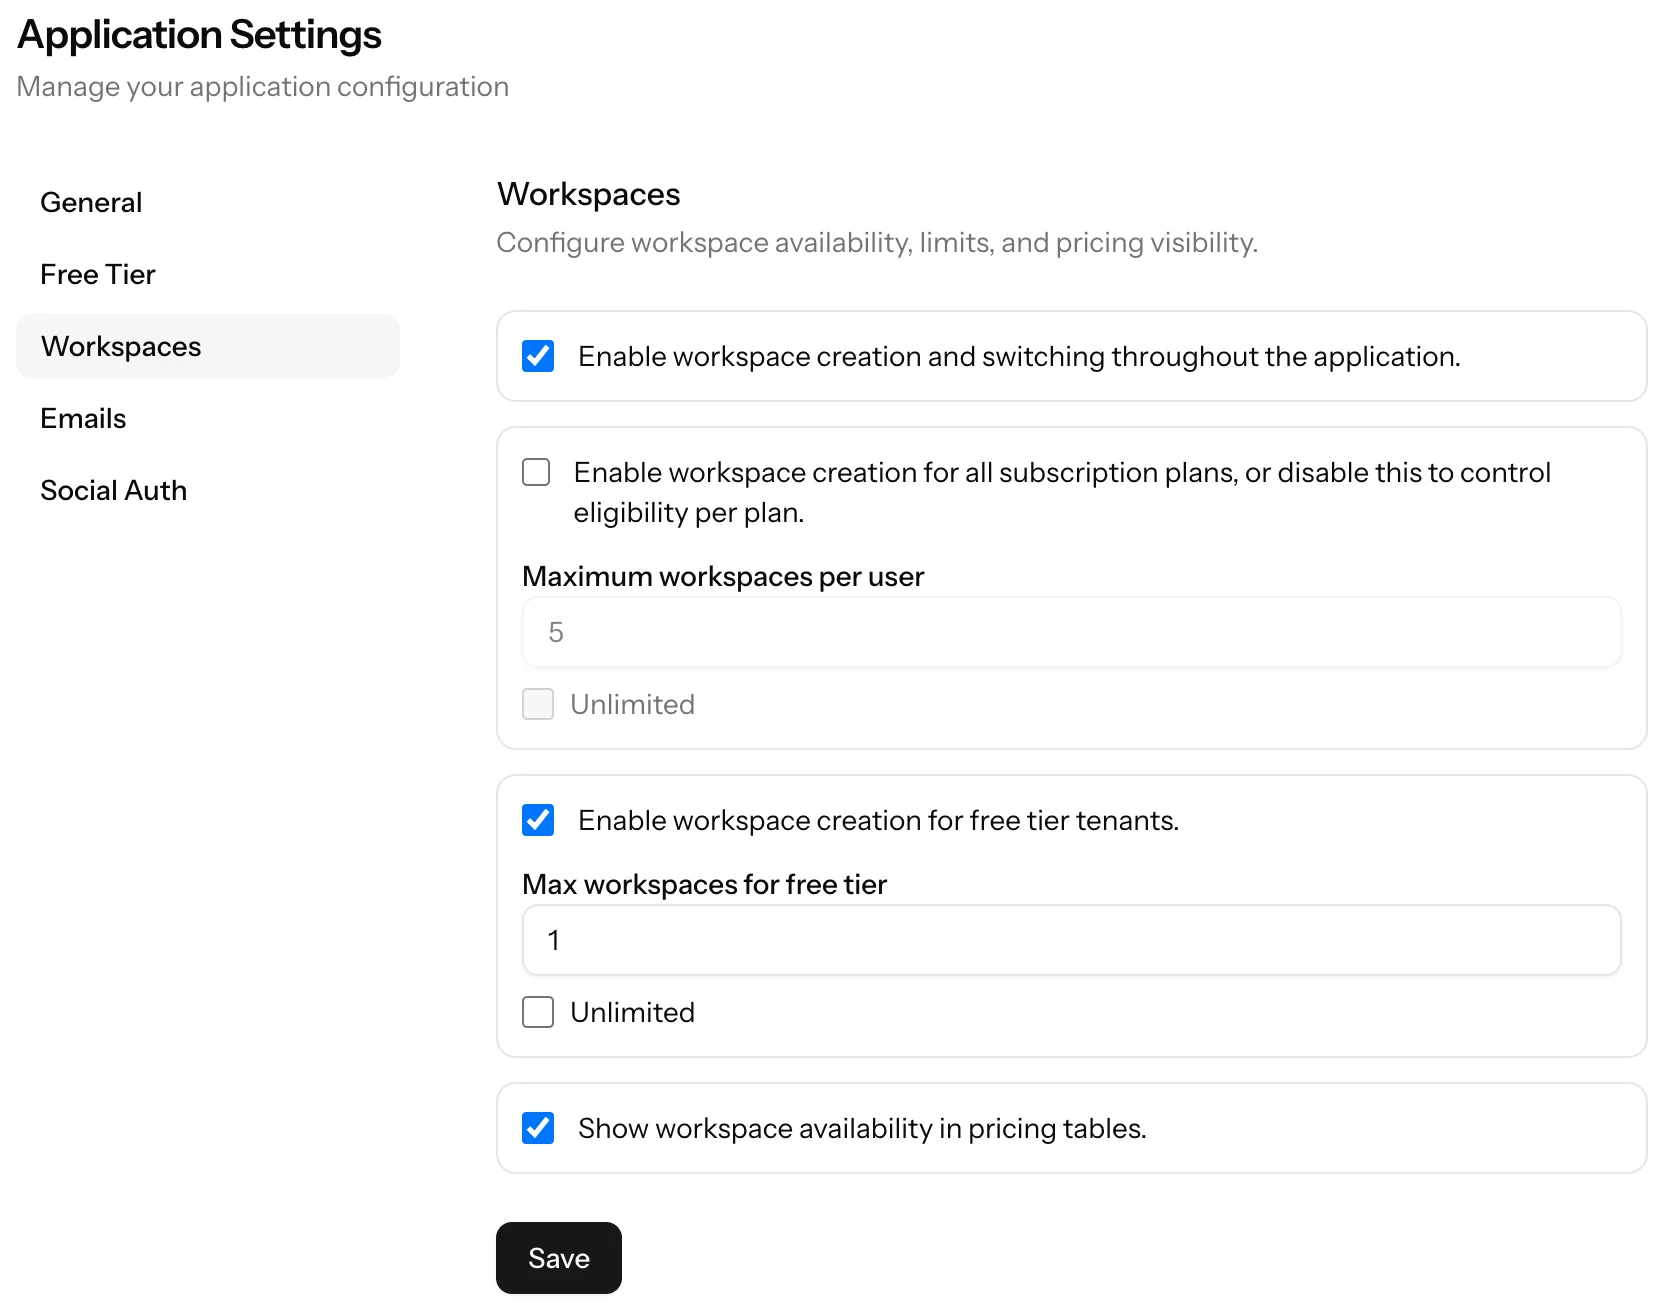This screenshot has width=1670, height=1314.
Task: Disable workspace creation and switching throughout the application
Action: [537, 356]
